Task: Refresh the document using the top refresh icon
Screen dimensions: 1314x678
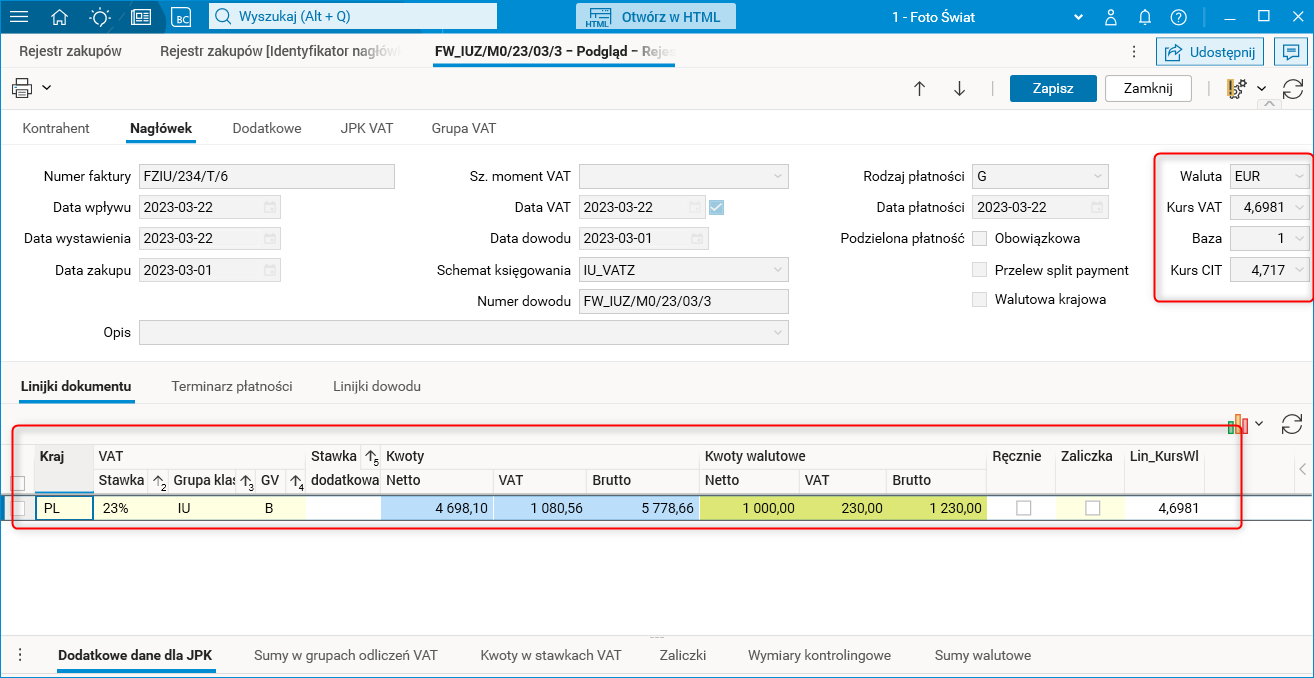Action: coord(1292,88)
